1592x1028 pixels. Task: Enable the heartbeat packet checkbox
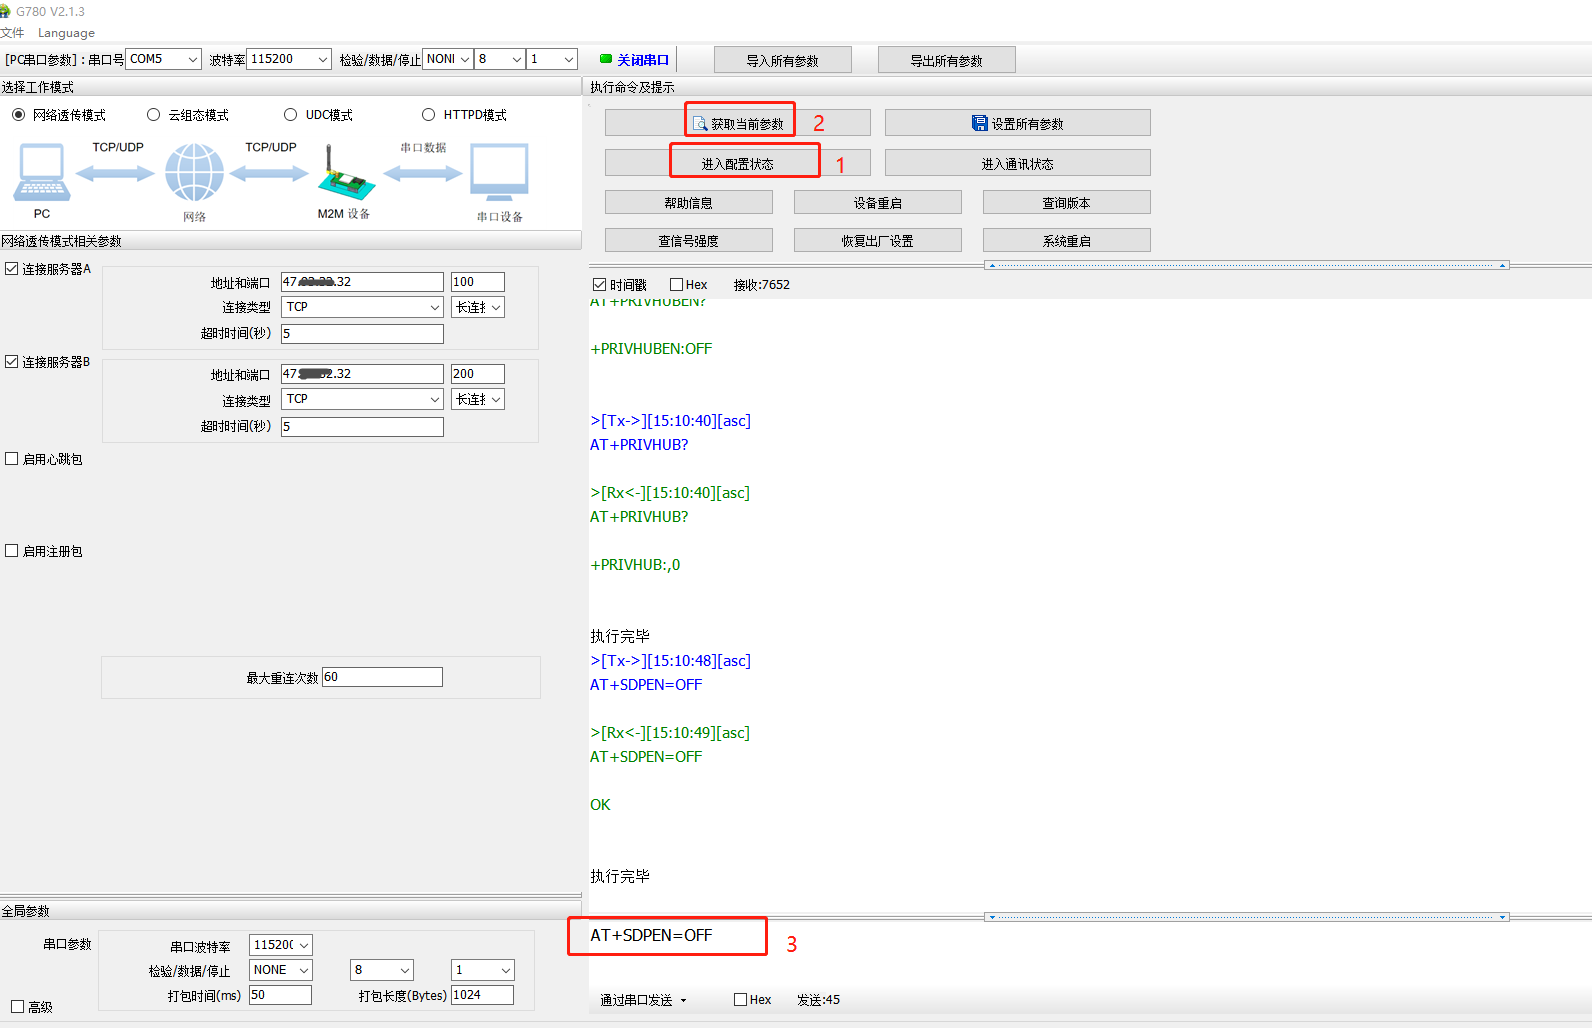coord(12,459)
